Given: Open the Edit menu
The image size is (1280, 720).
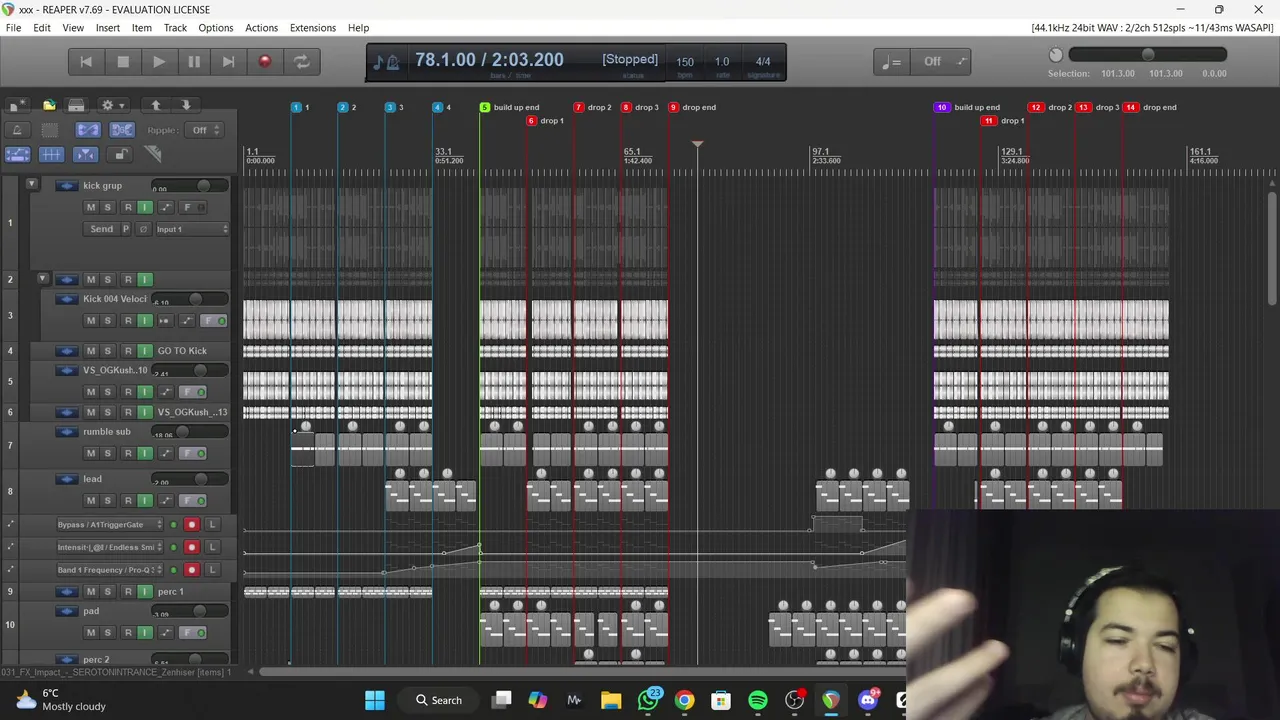Looking at the screenshot, I should 42,28.
